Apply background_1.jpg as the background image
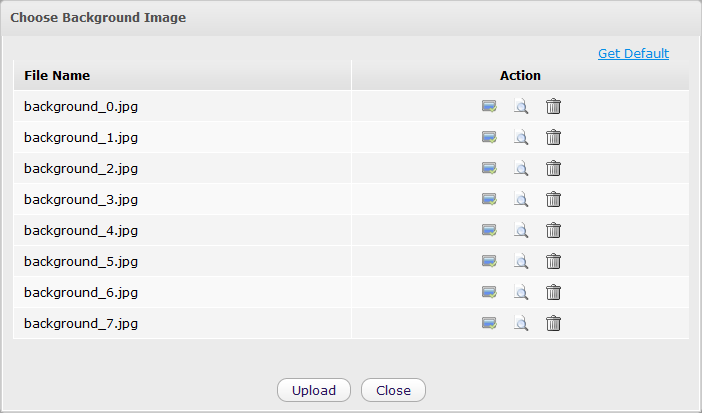 click(489, 137)
